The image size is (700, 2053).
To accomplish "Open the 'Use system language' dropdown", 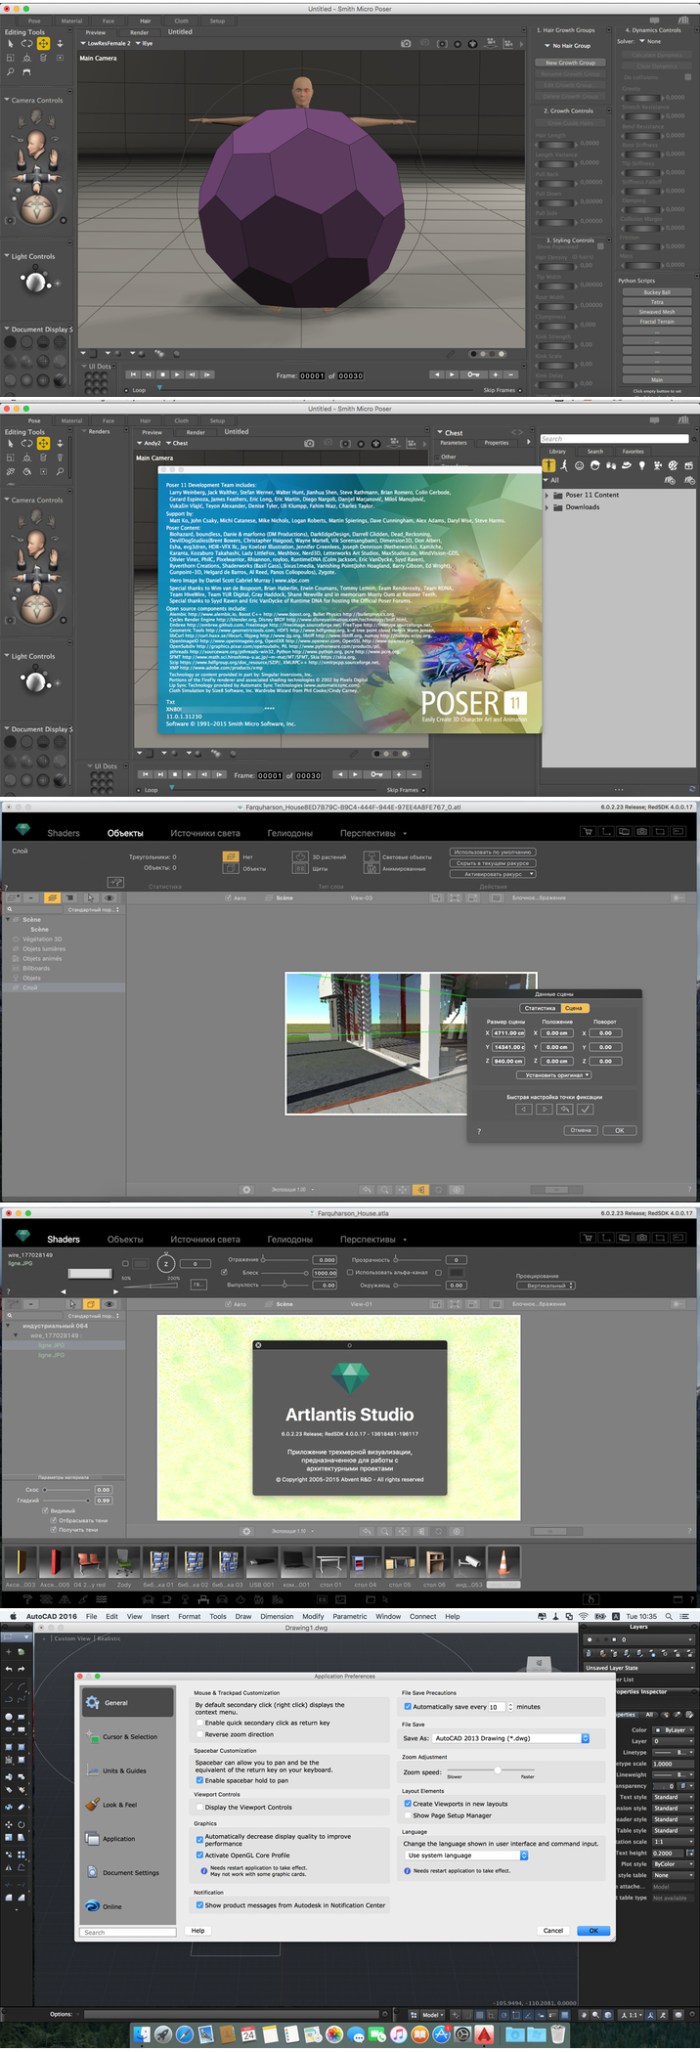I will pos(466,1855).
